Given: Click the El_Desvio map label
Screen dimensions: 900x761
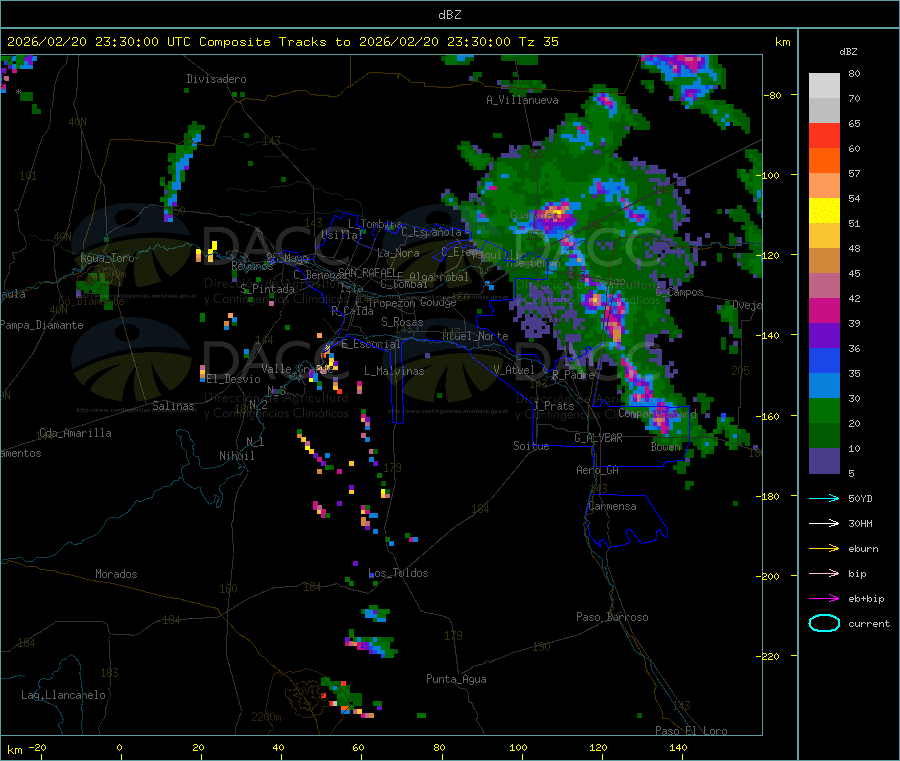Looking at the screenshot, I should (234, 379).
